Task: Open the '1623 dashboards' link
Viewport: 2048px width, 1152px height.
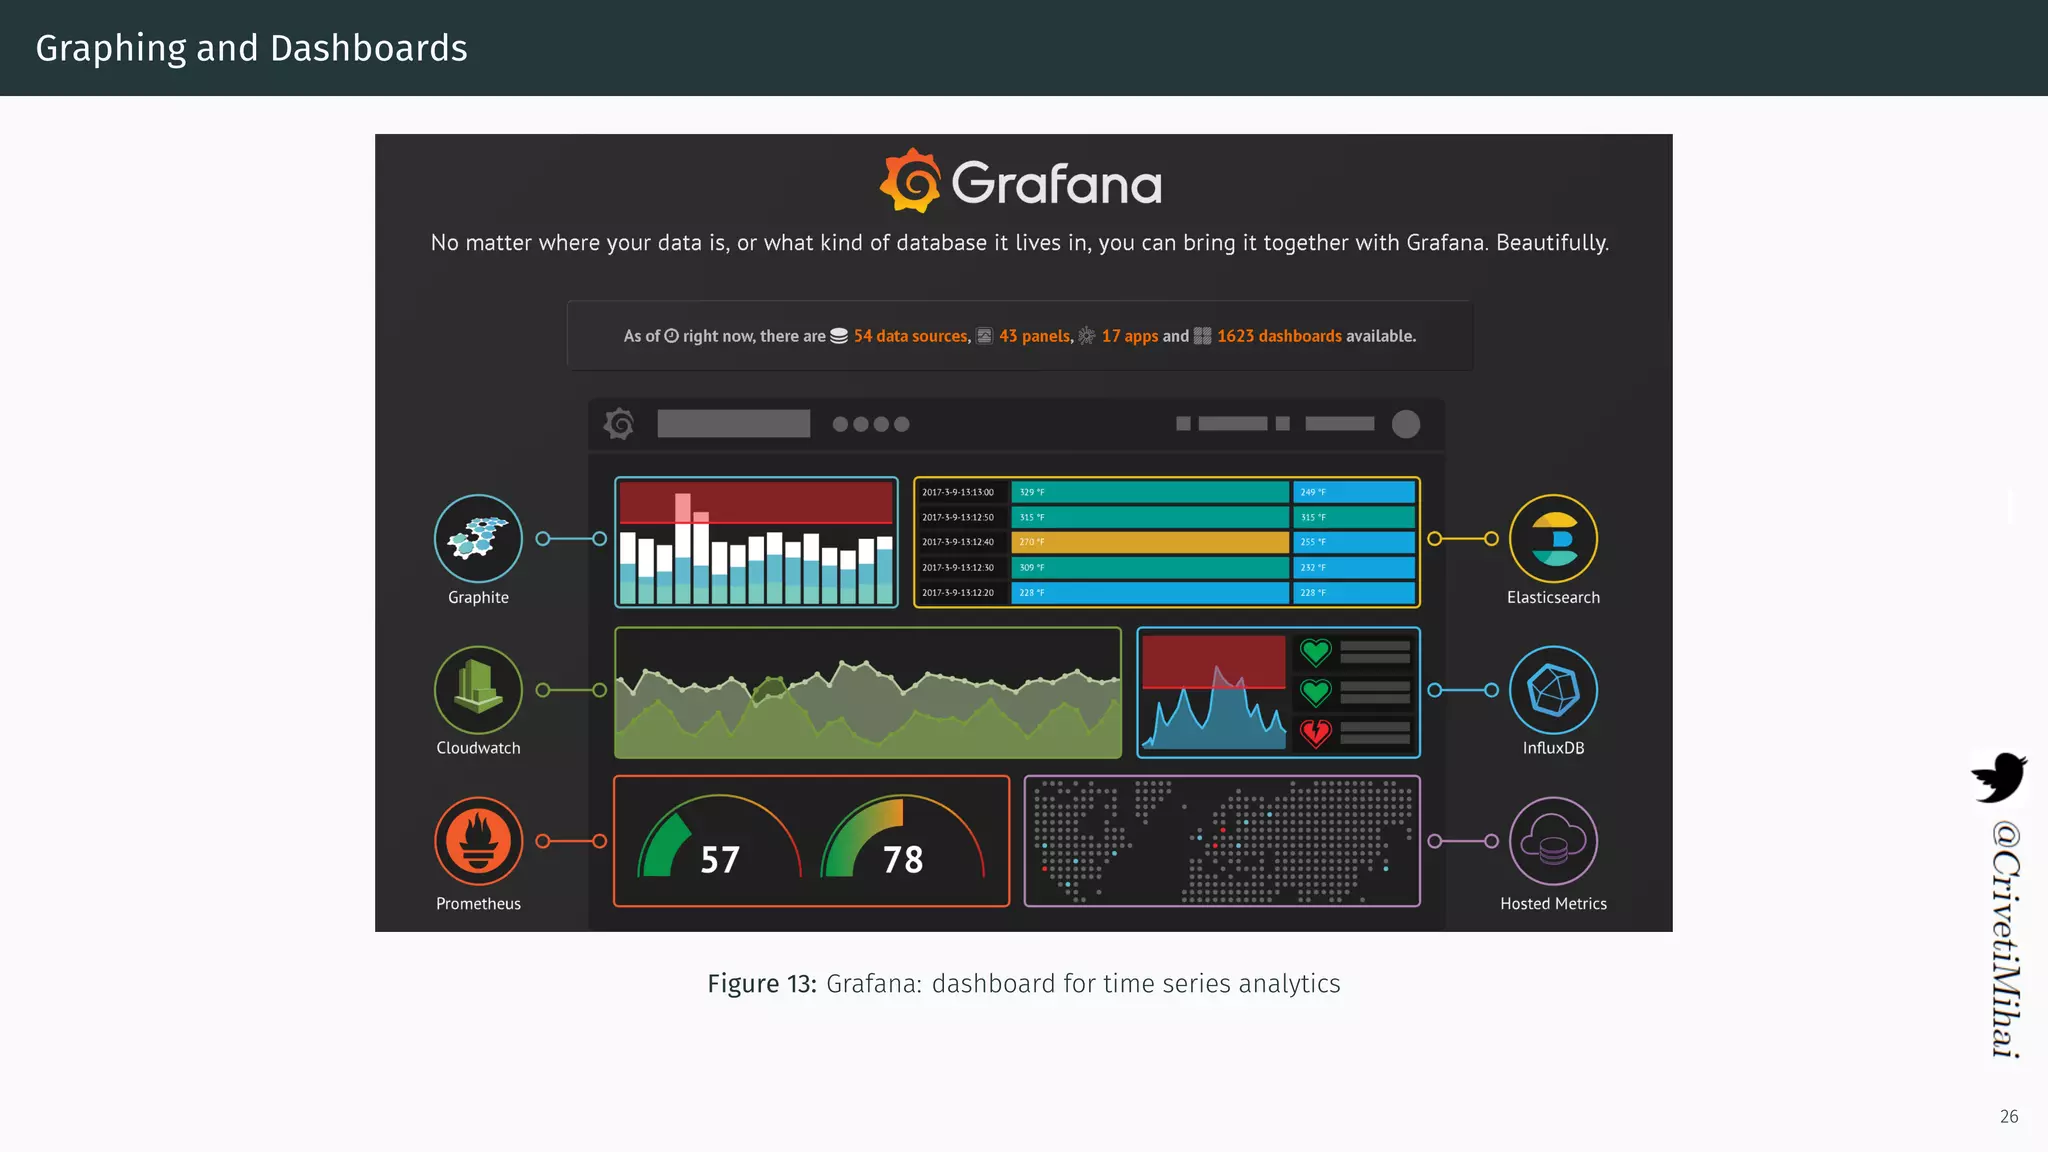Action: click(1279, 336)
